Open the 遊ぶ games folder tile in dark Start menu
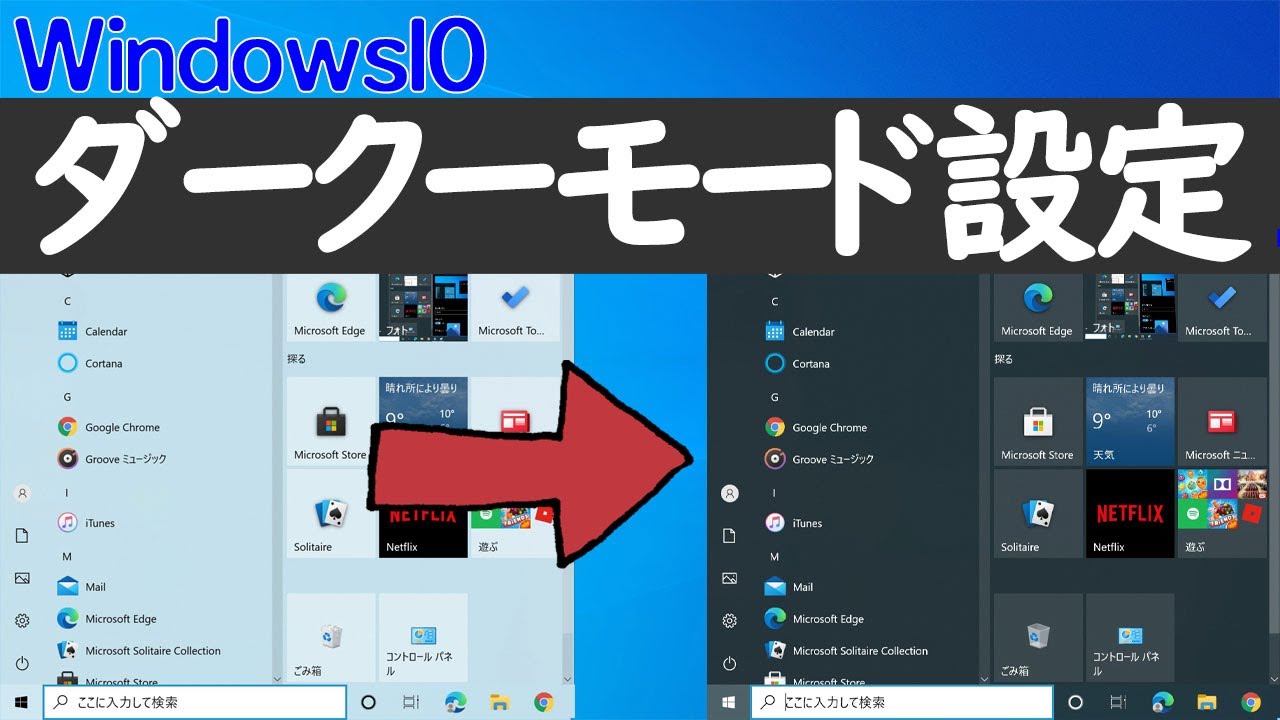 (x=1222, y=513)
